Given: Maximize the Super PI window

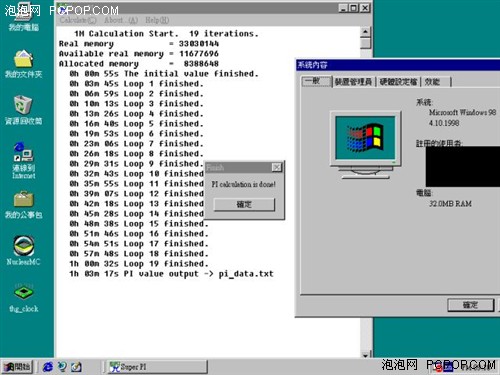Looking at the screenshot, I should 354,8.
